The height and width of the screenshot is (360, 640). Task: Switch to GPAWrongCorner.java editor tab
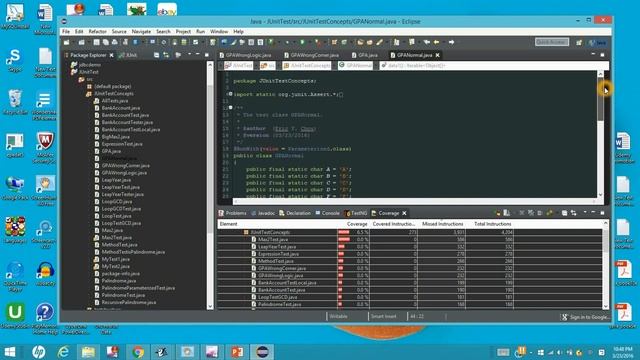(x=311, y=55)
